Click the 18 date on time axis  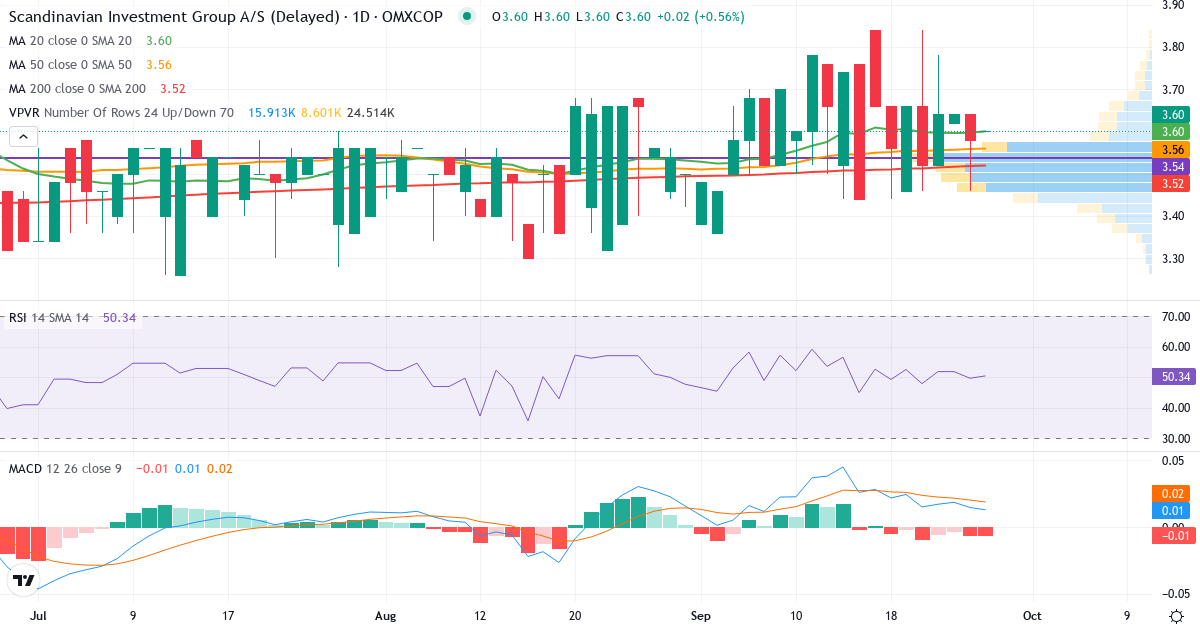[890, 616]
